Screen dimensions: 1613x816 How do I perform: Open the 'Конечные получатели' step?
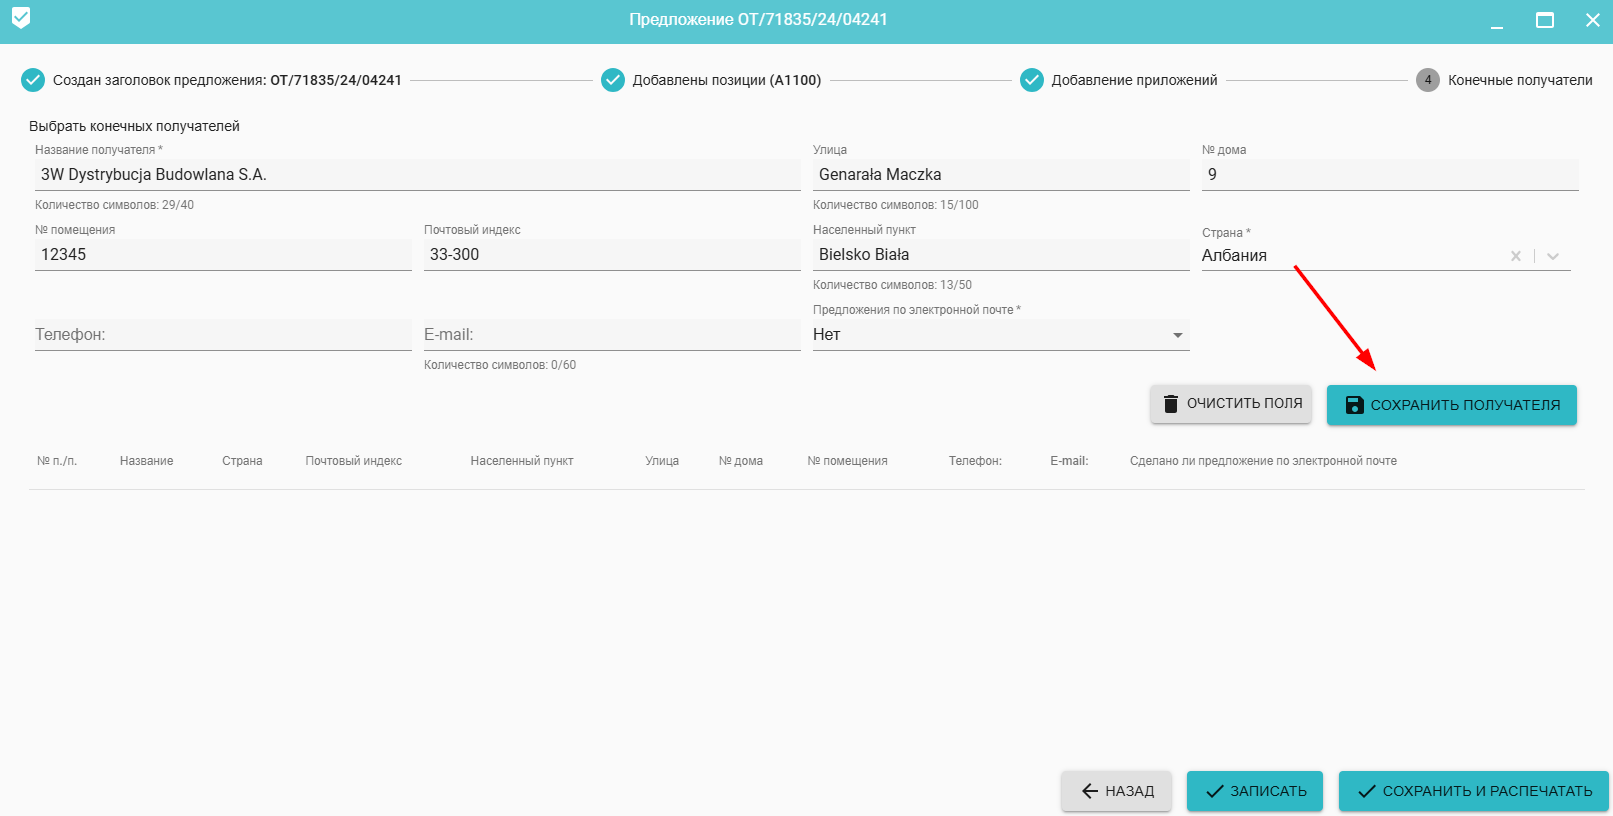click(x=1519, y=80)
